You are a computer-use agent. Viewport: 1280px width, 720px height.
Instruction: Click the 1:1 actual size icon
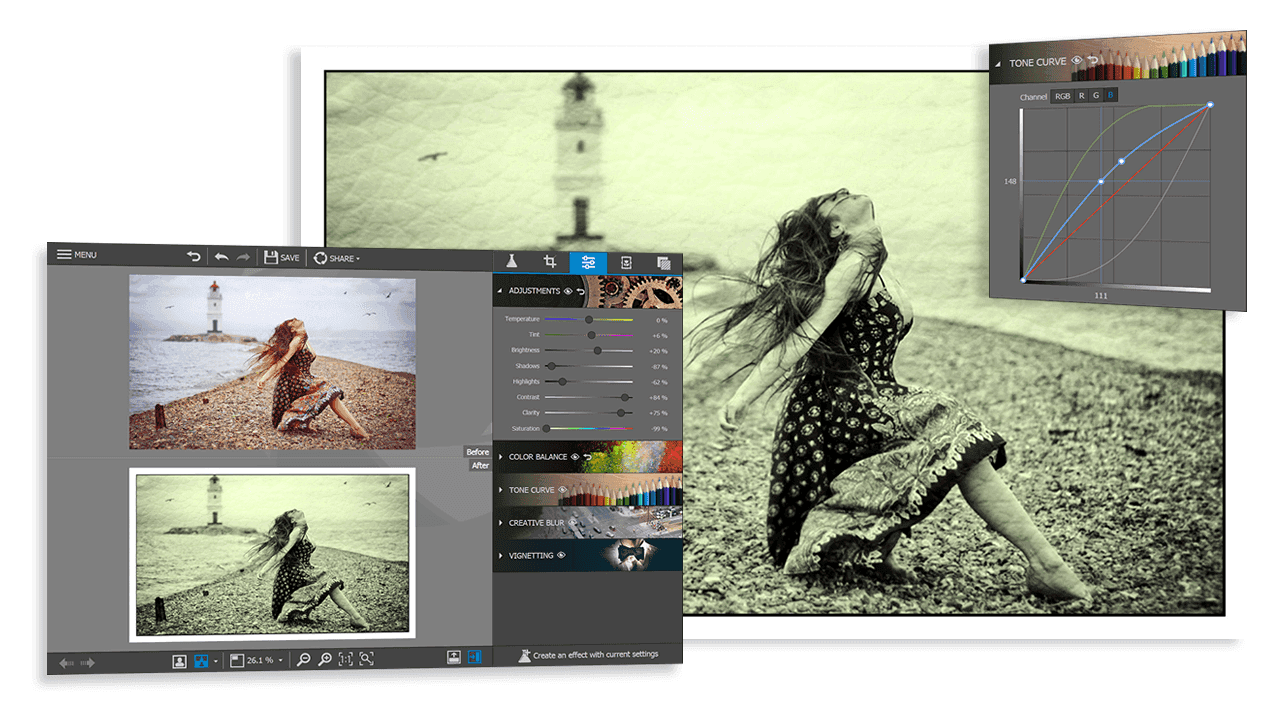click(x=346, y=661)
